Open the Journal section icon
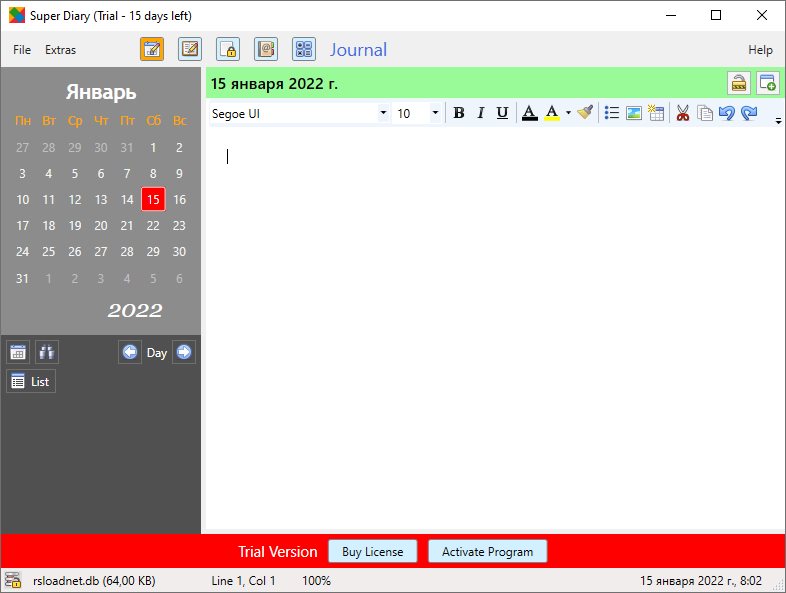Viewport: 786px width, 593px height. click(x=152, y=49)
